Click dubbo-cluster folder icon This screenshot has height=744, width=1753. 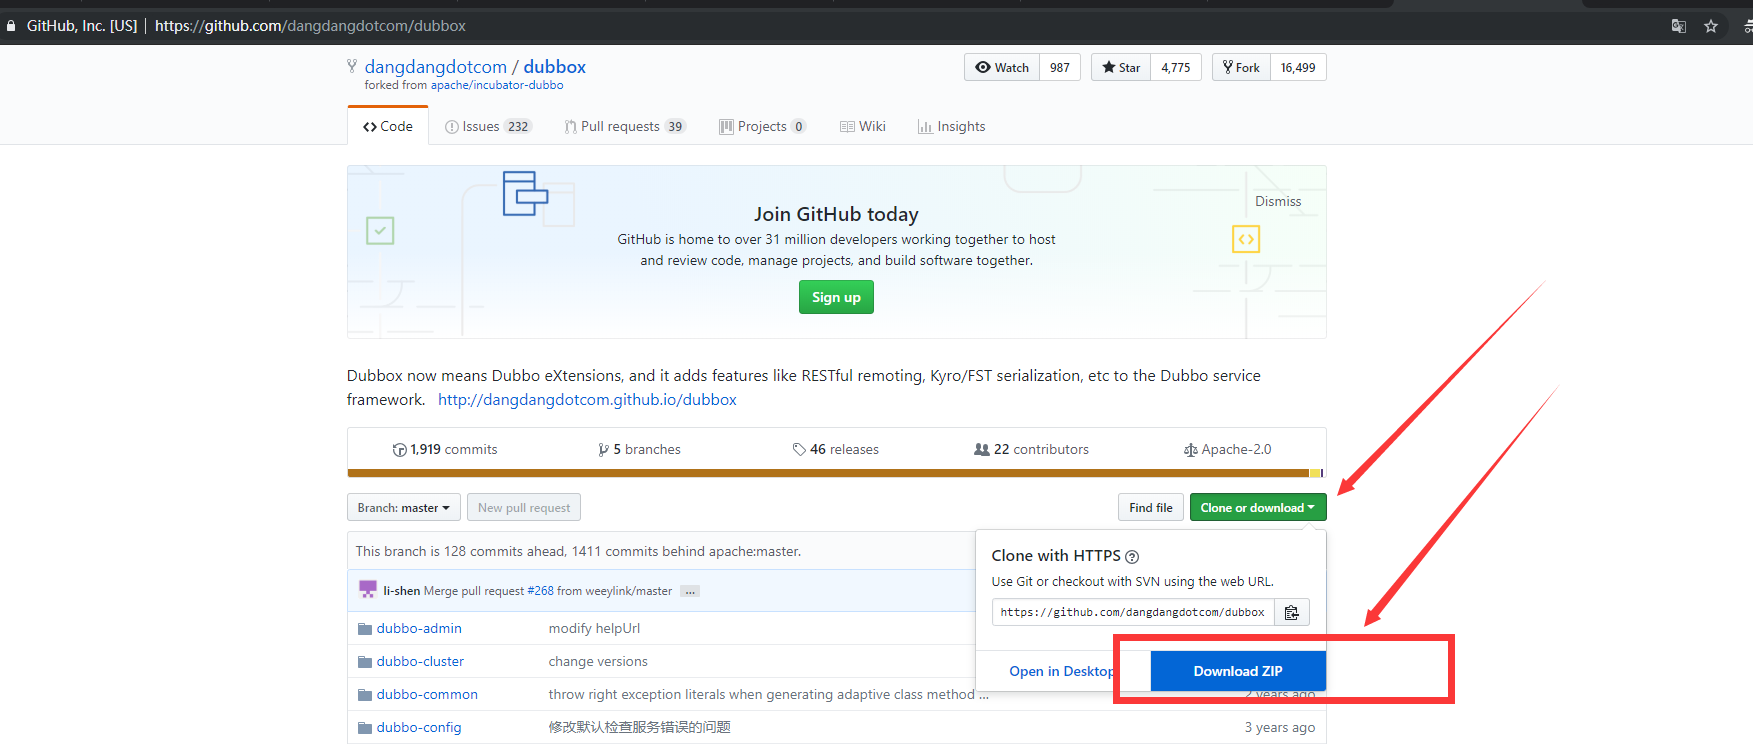click(365, 662)
